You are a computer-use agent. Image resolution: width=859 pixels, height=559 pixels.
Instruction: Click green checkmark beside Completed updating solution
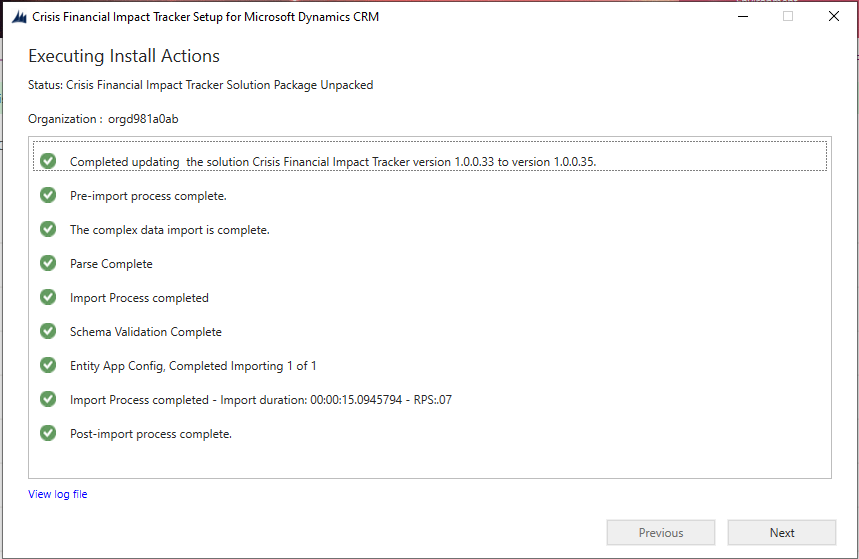(48, 161)
